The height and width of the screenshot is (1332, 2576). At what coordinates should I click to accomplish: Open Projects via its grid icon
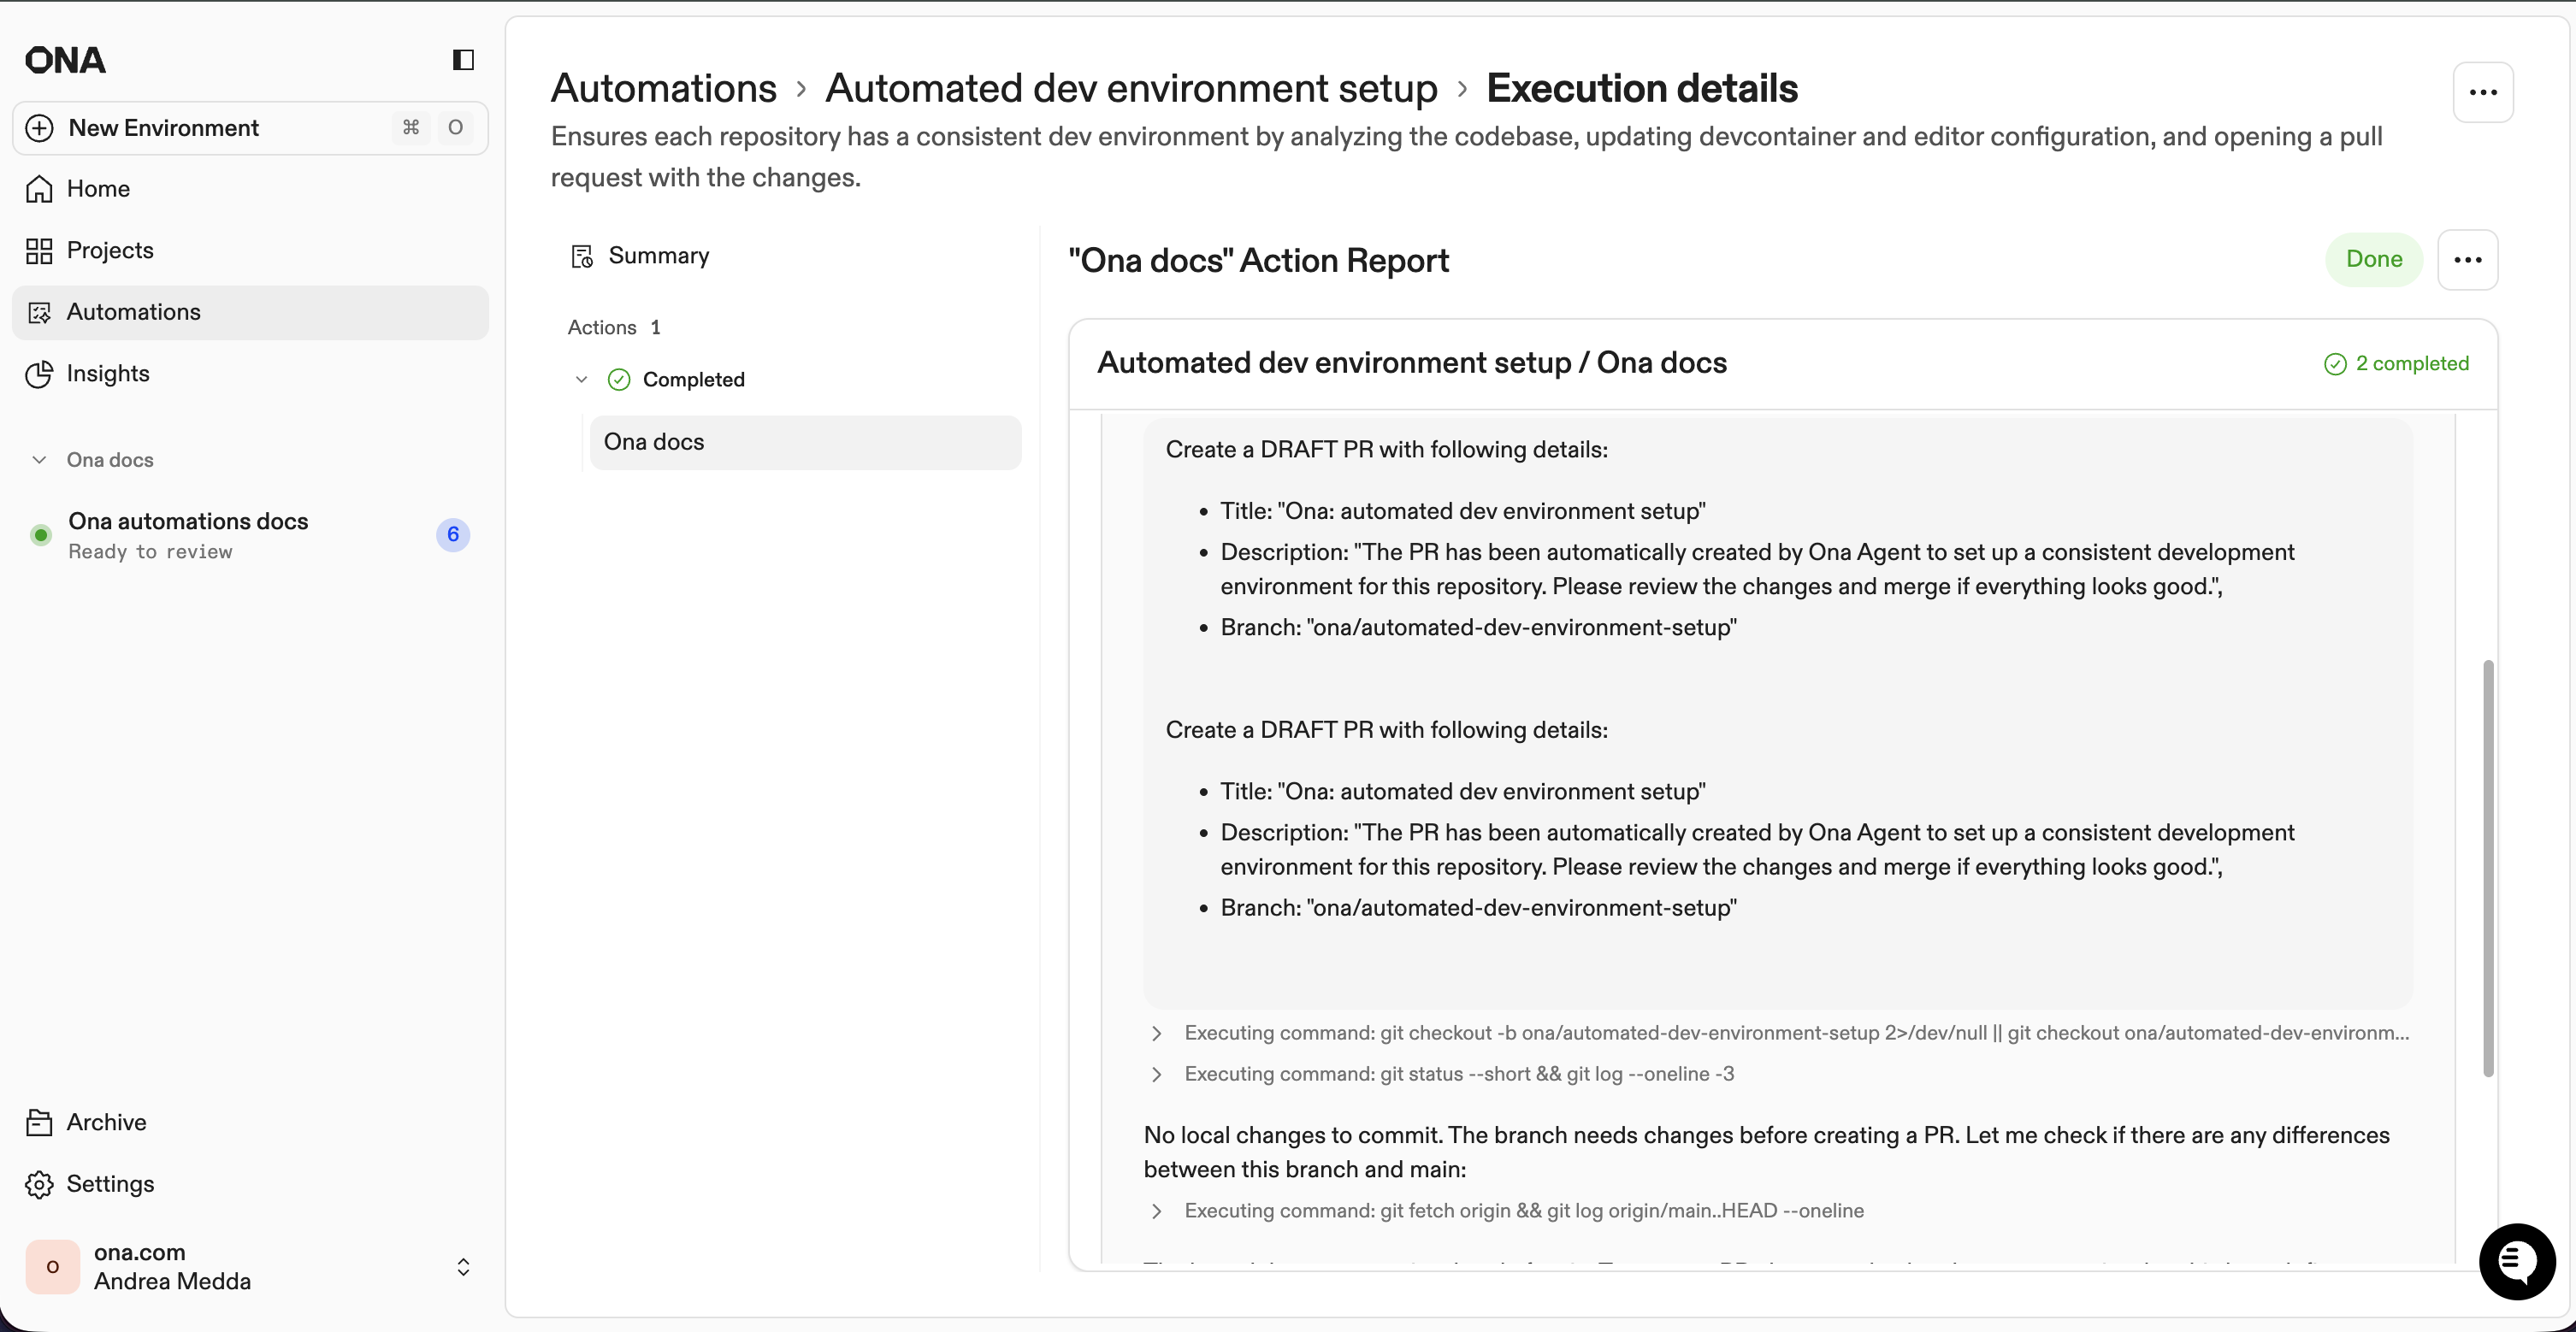point(39,250)
